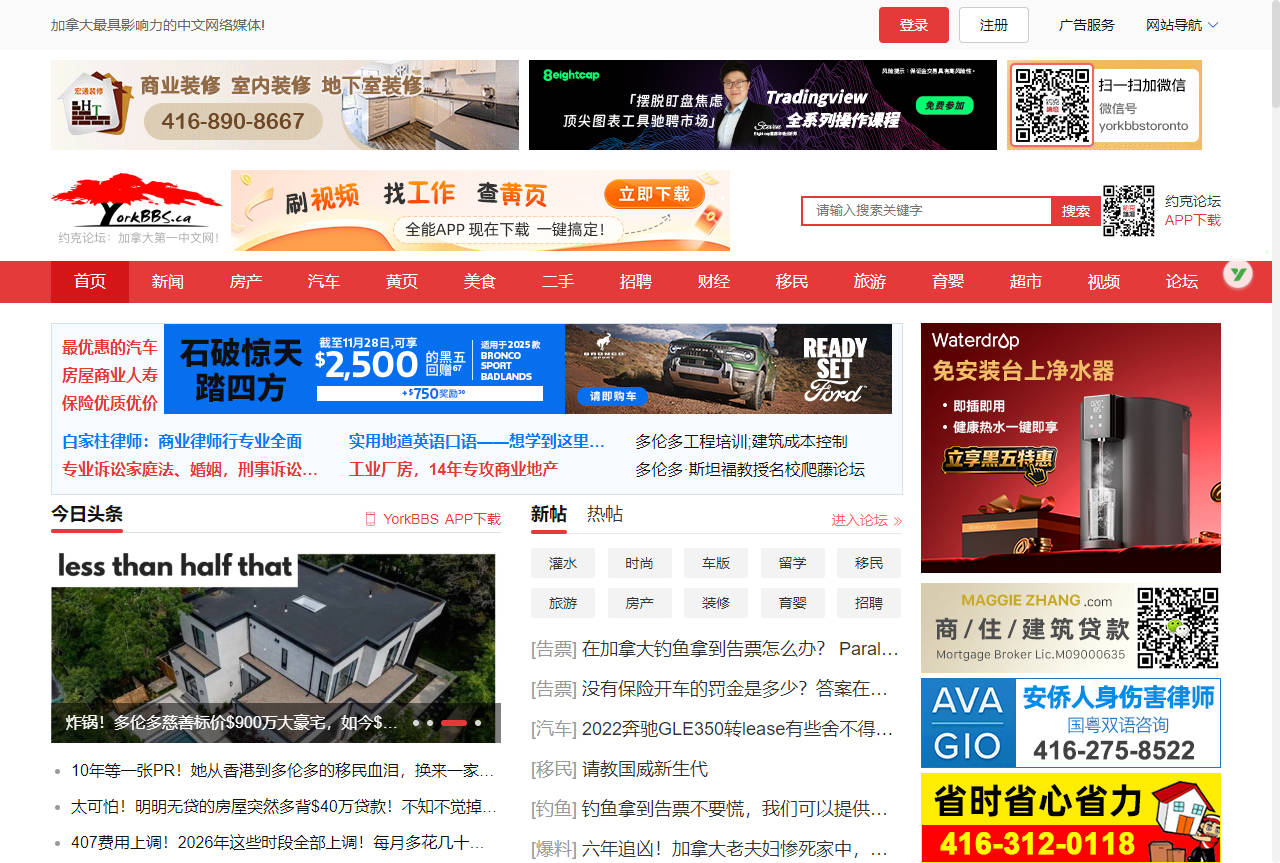Viewport: 1280px width, 863px height.
Task: Focus the search keyword input field
Action: [x=926, y=211]
